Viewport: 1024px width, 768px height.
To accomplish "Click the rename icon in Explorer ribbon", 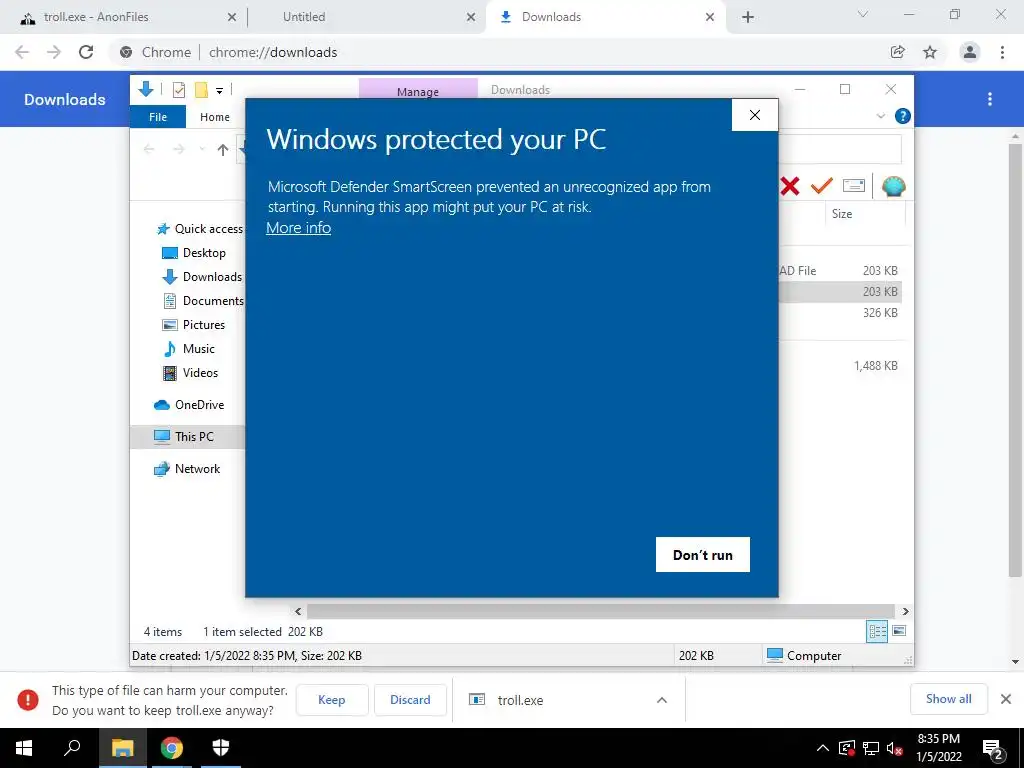I will tap(854, 186).
